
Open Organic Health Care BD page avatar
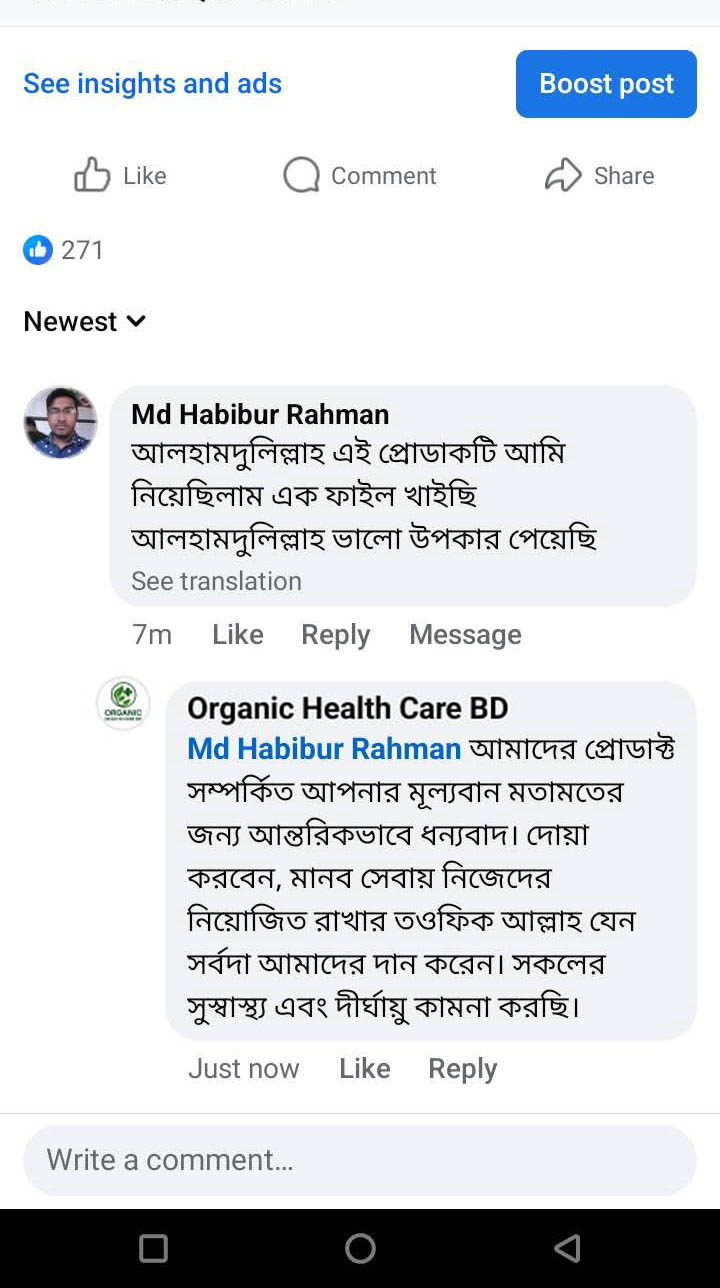click(123, 703)
